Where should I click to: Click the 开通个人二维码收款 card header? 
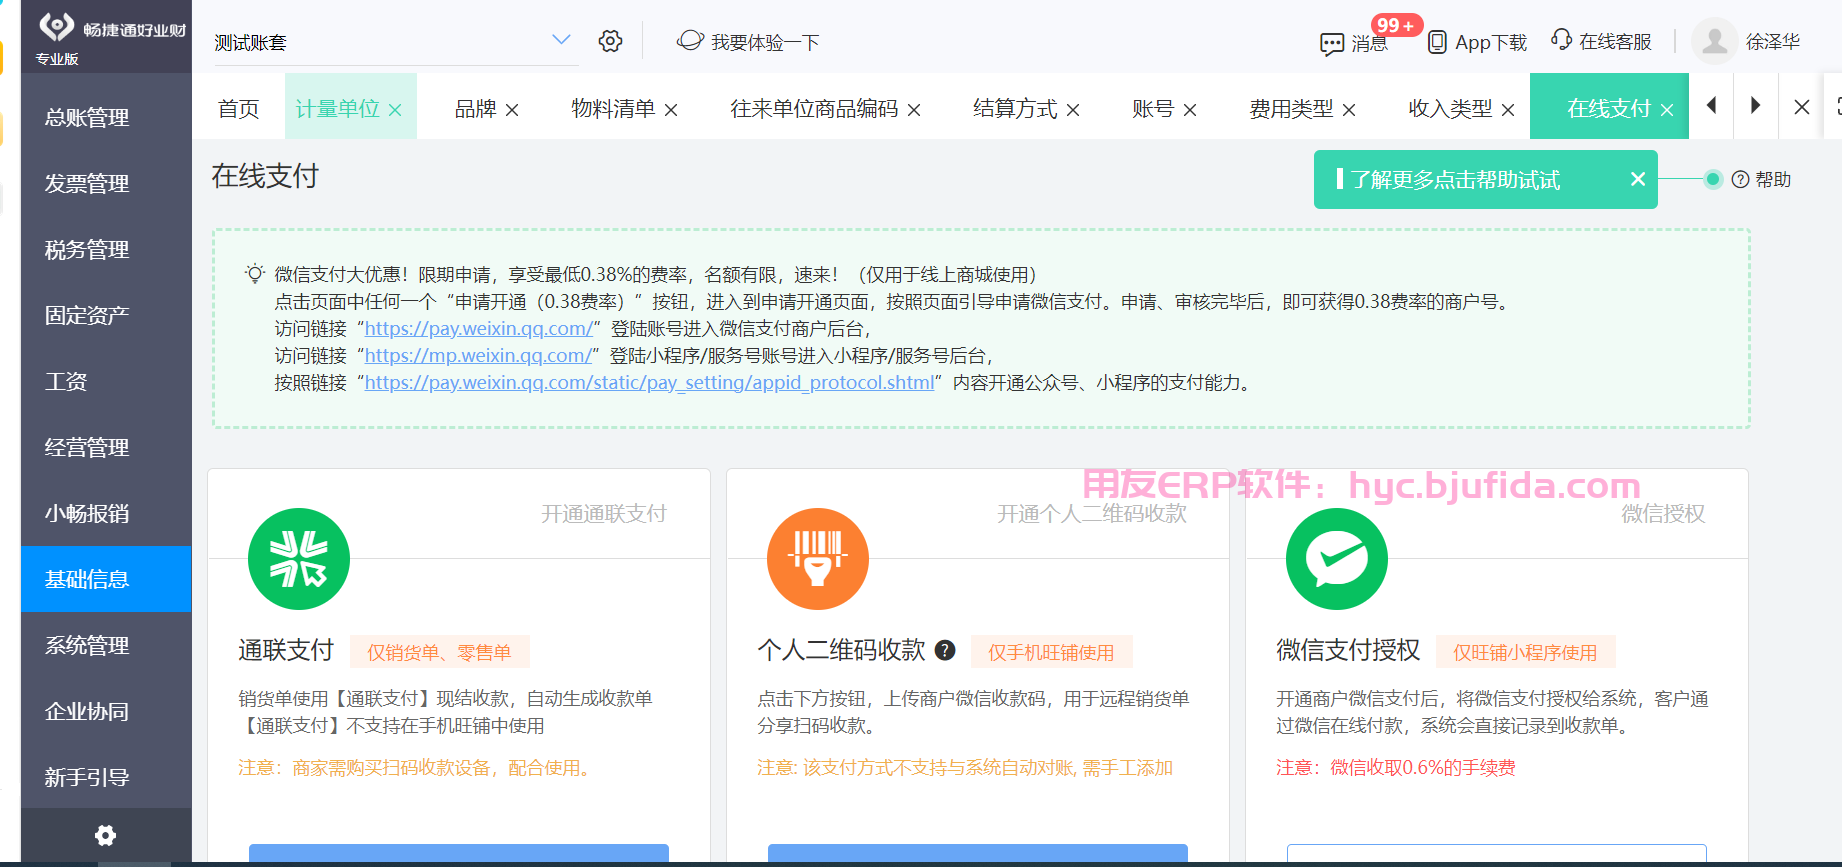(1092, 513)
